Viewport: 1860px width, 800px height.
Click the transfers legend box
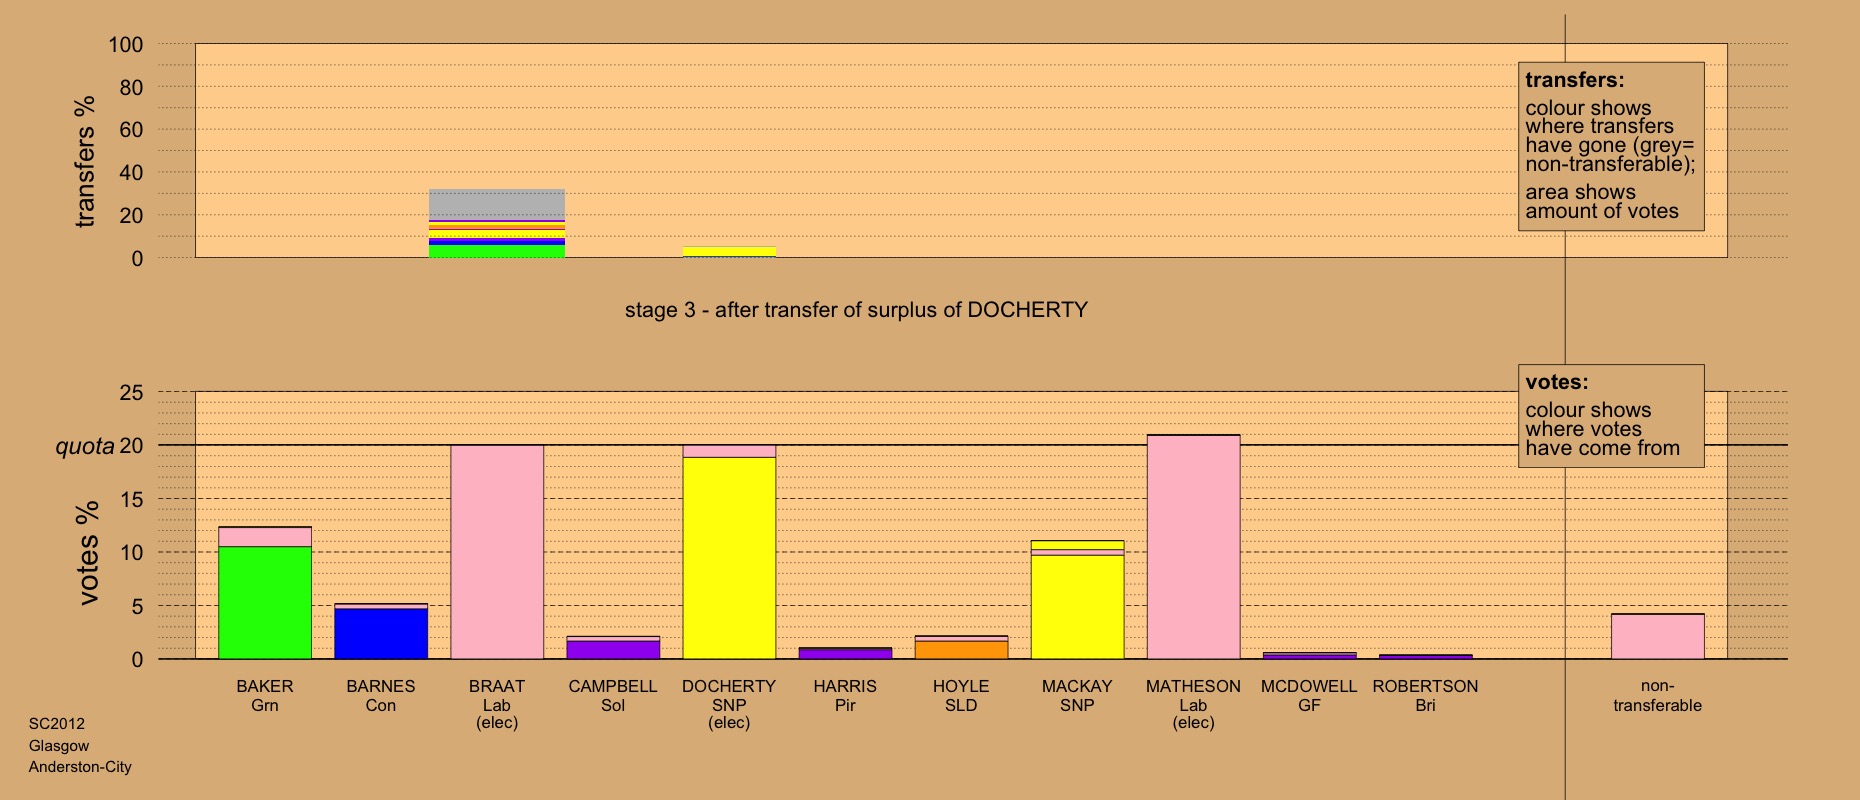[x=1611, y=147]
